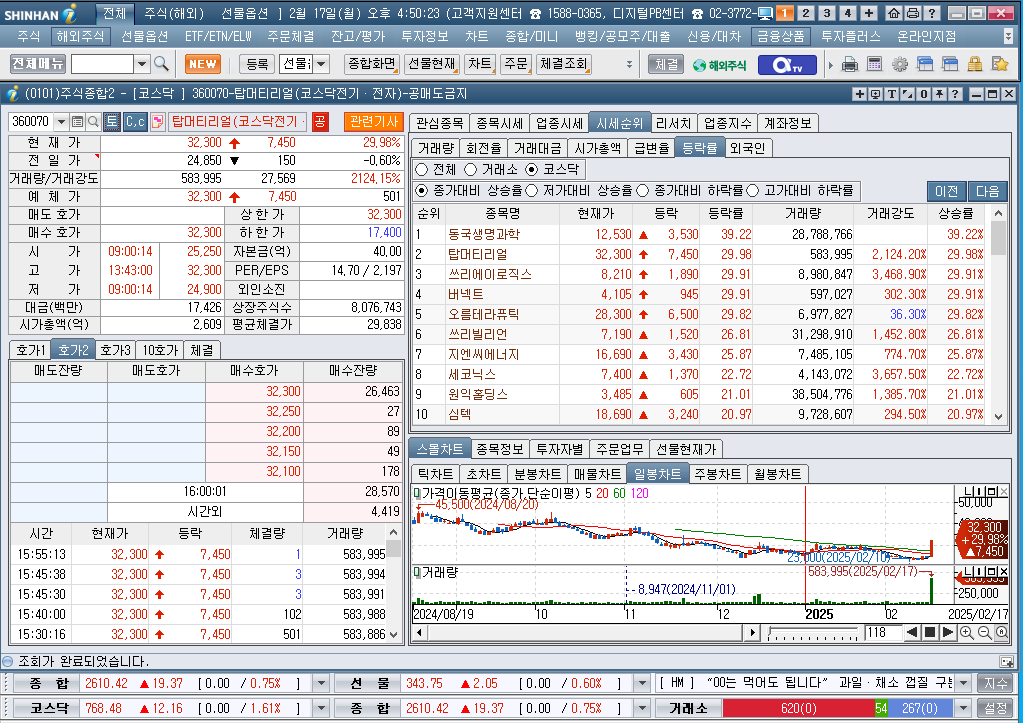
Task: Select 고가대비 하락률 radio option
Action: tap(753, 191)
